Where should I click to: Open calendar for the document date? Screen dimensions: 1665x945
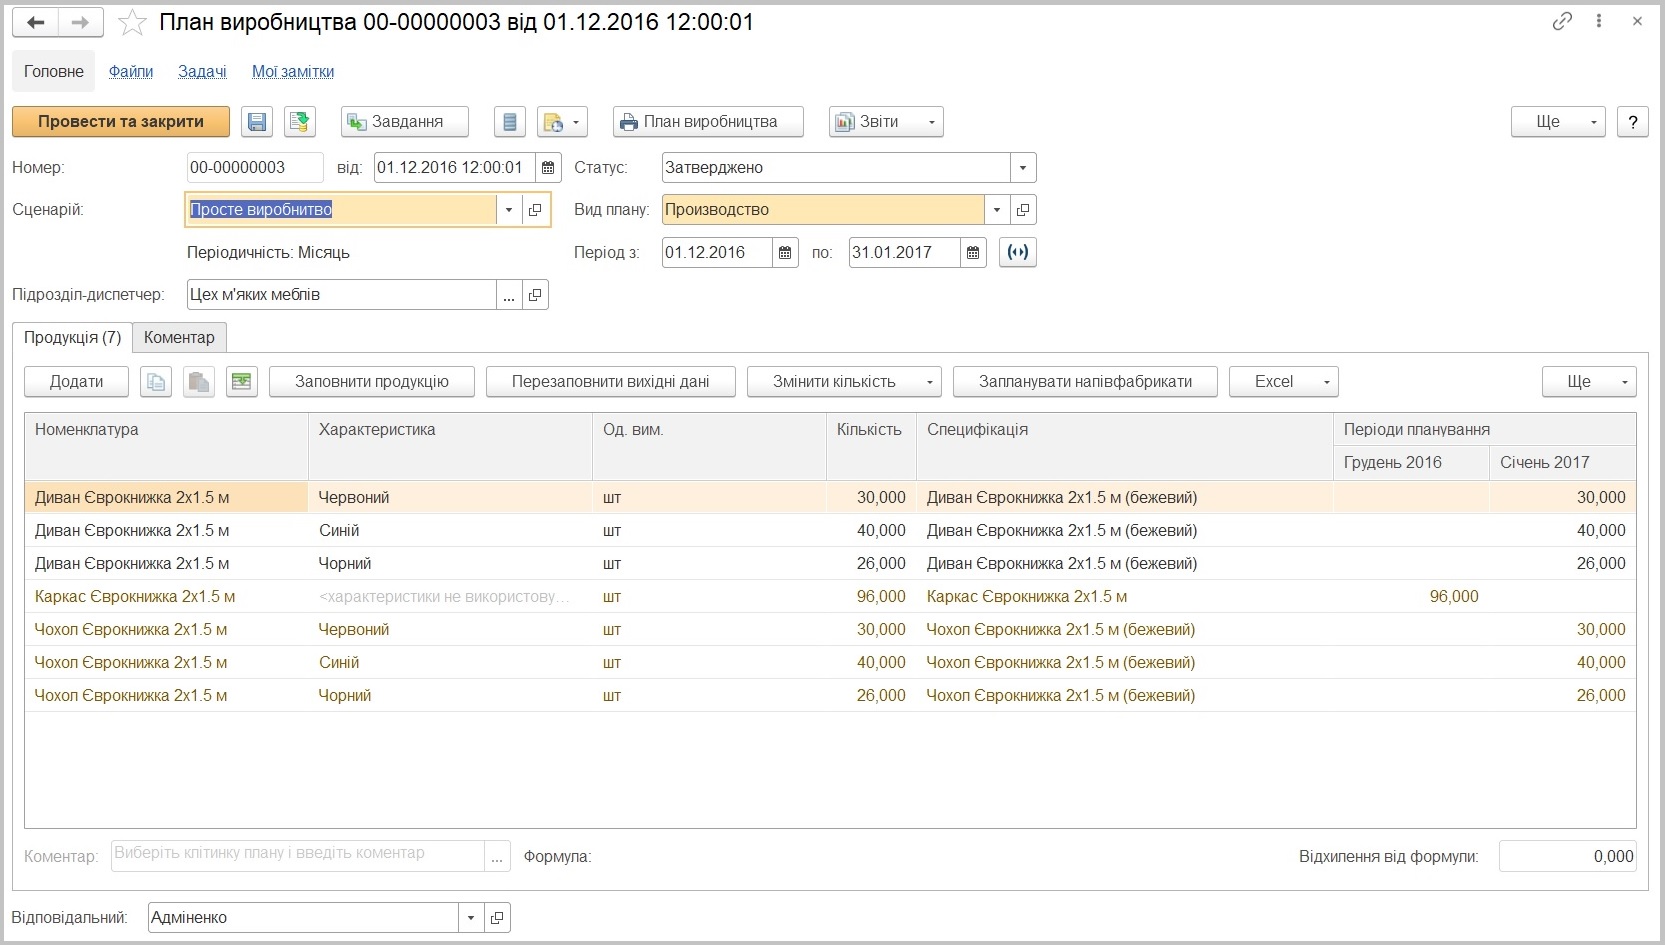pos(548,168)
